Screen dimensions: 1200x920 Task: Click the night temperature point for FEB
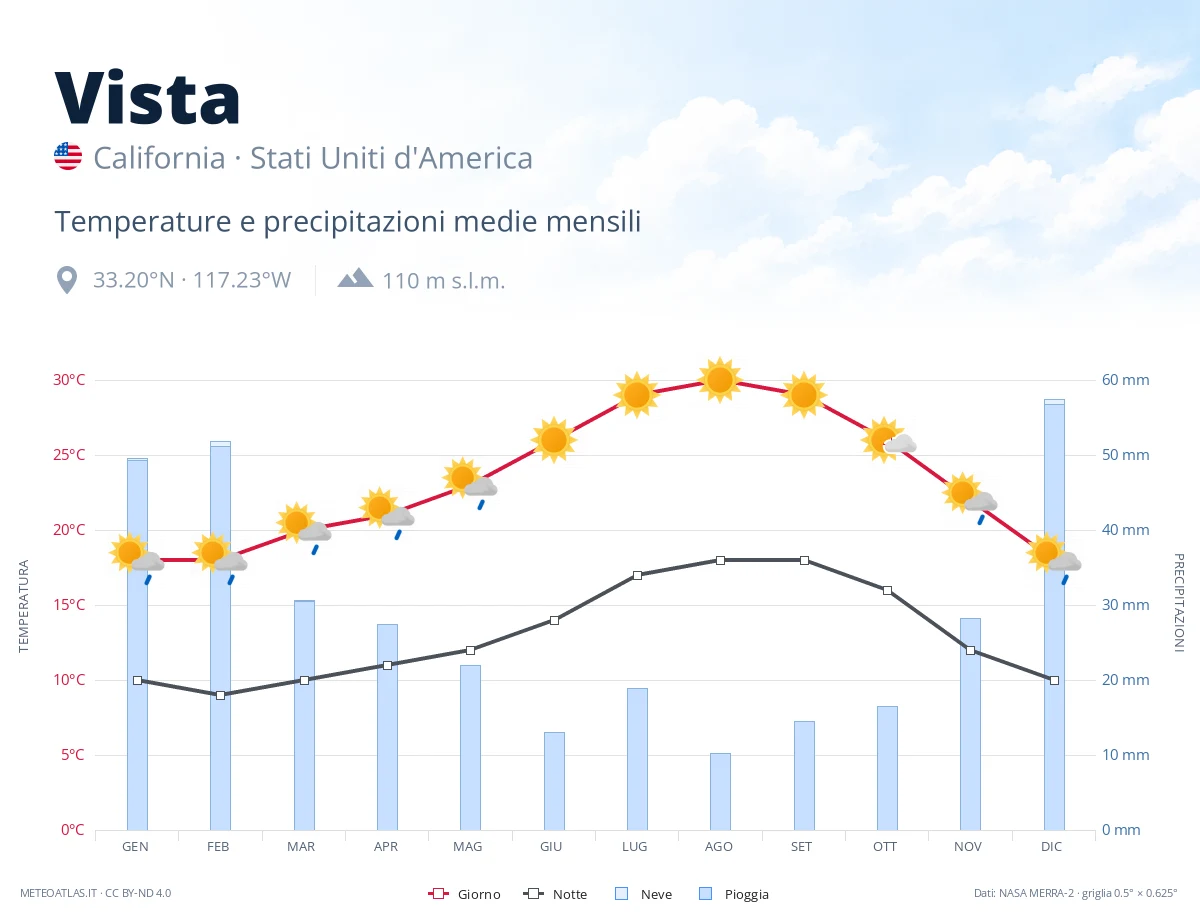click(220, 695)
